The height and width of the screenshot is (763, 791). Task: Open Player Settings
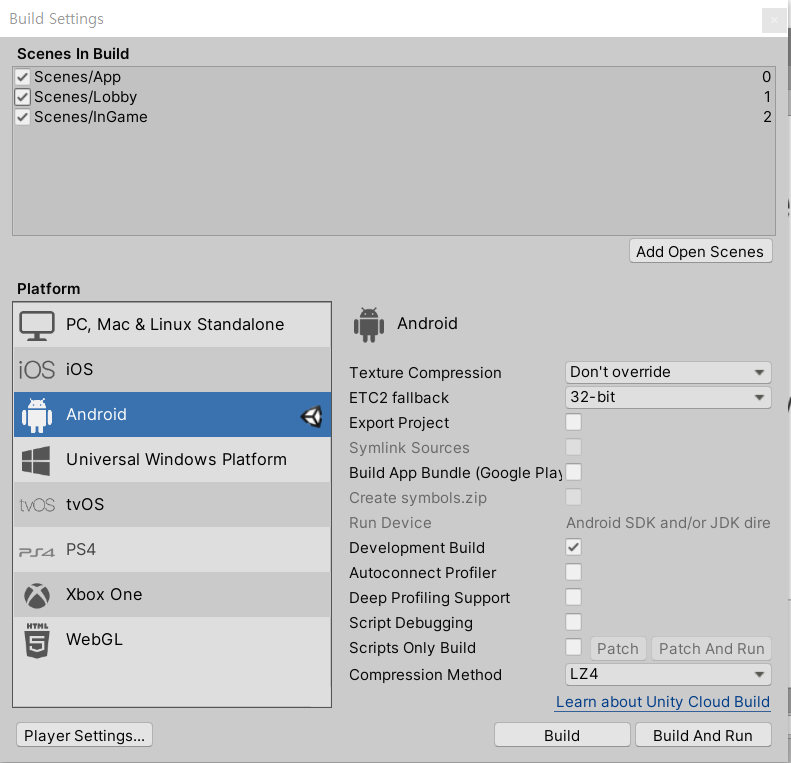point(84,735)
